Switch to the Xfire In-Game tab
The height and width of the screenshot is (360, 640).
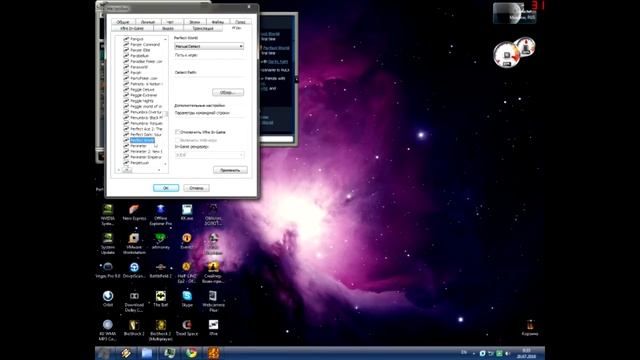click(132, 29)
